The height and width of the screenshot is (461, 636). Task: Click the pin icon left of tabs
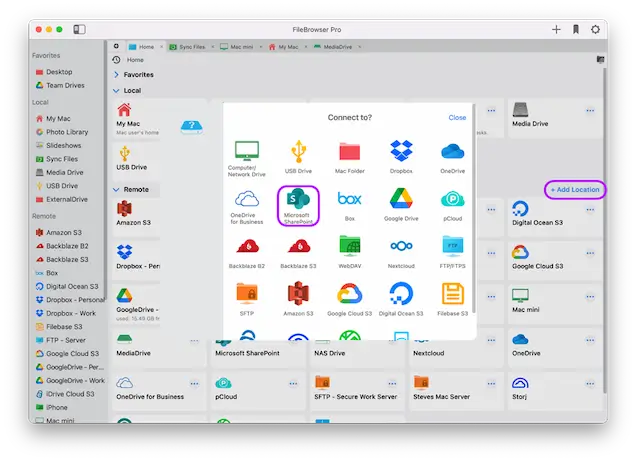[116, 46]
